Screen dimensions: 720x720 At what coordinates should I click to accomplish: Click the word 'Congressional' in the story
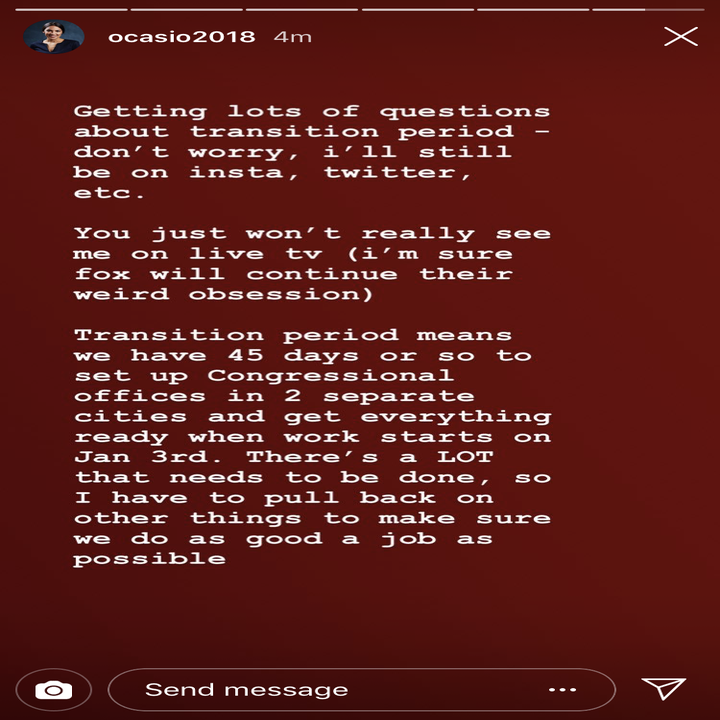pyautogui.click(x=331, y=377)
